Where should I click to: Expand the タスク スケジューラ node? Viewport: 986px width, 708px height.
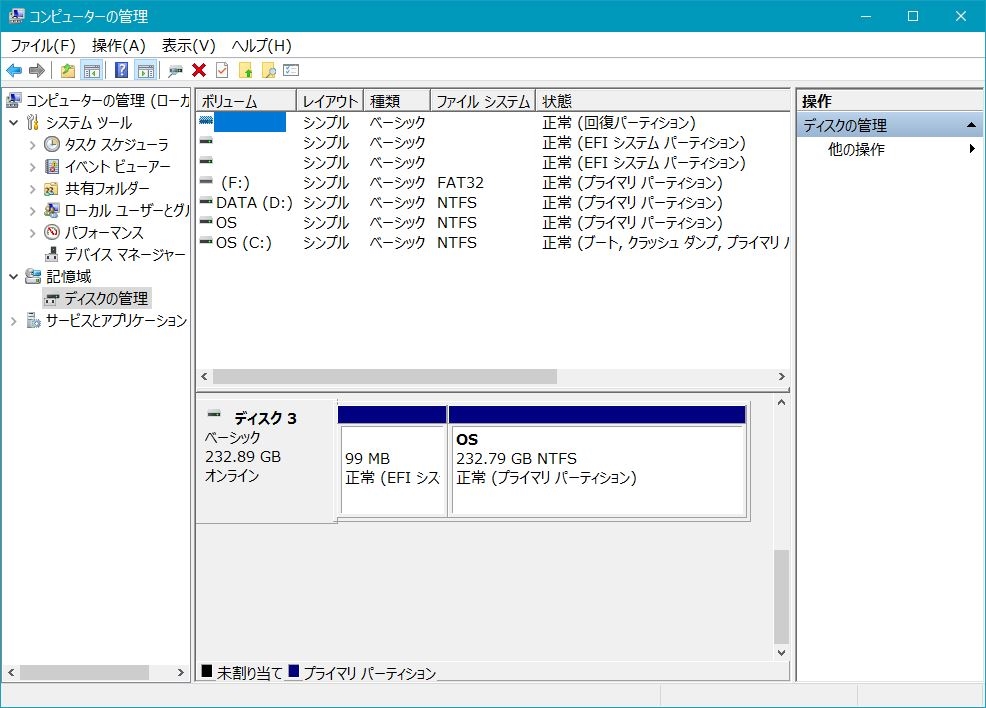[x=33, y=145]
